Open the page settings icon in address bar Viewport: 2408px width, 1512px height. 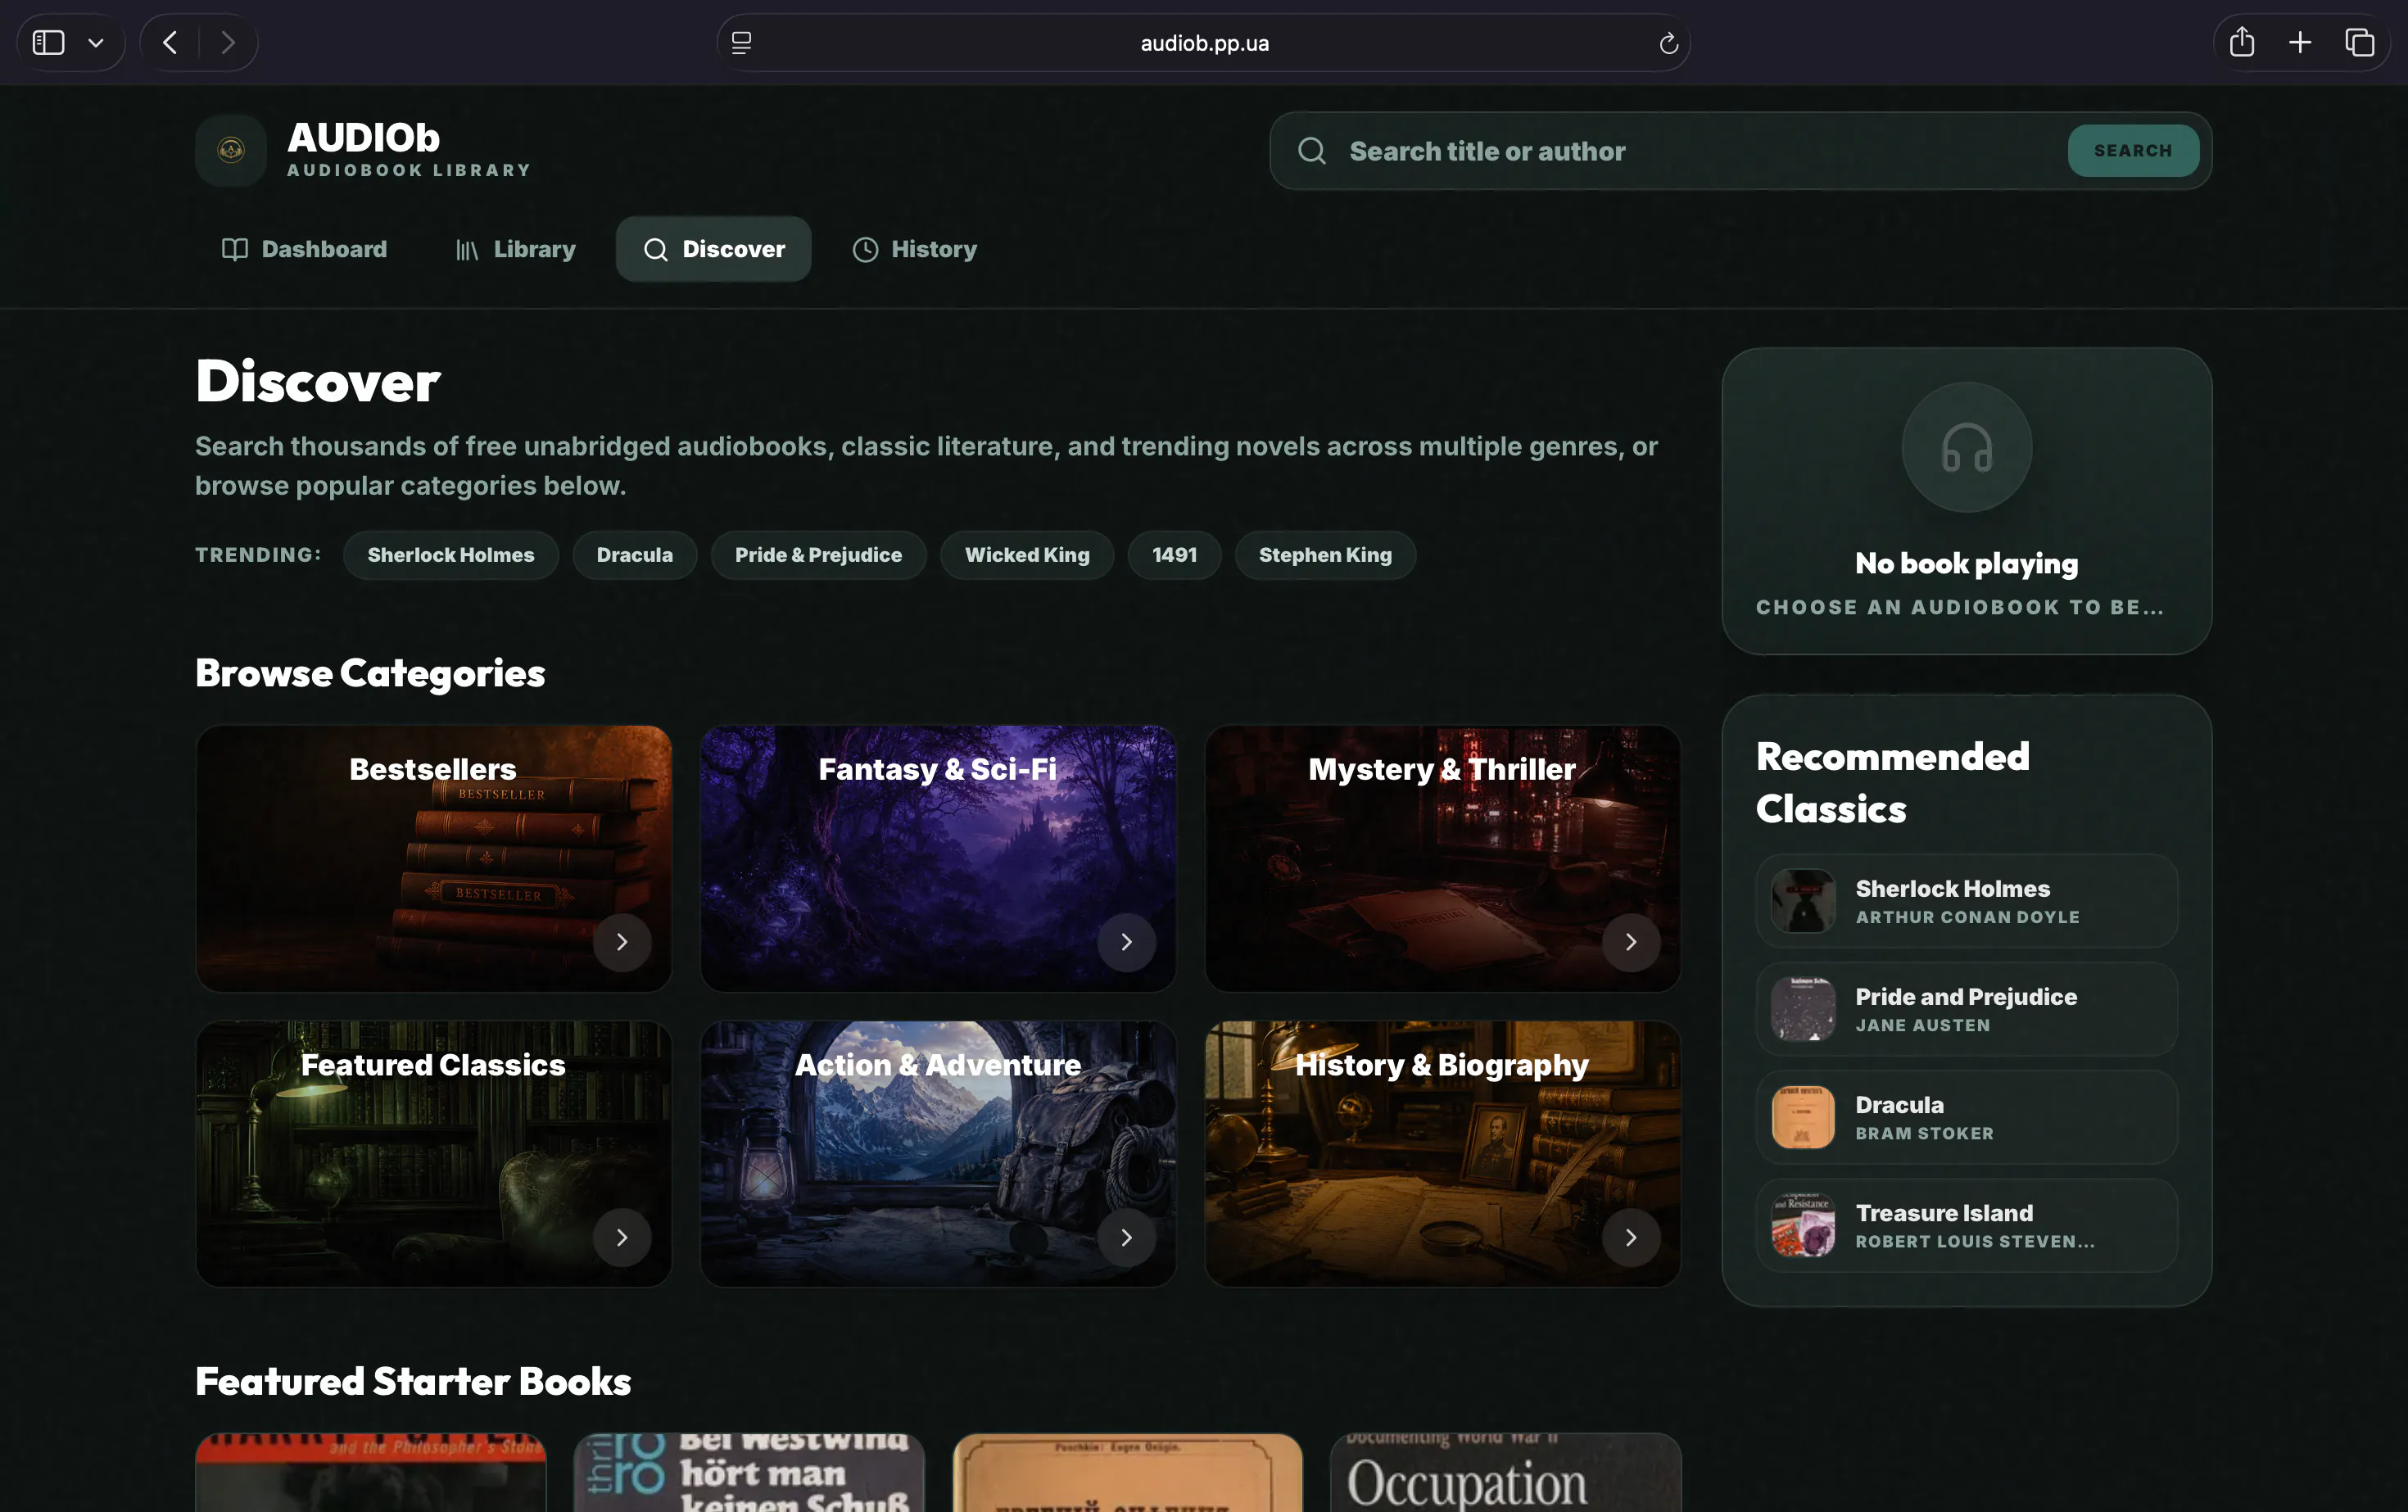click(x=741, y=43)
